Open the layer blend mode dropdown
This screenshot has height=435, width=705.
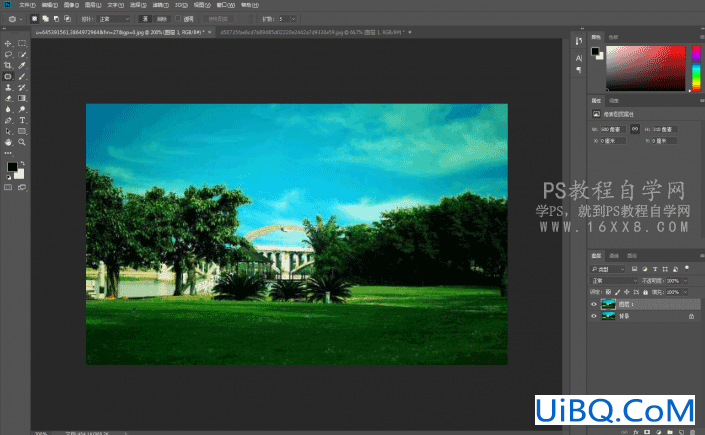[x=613, y=281]
